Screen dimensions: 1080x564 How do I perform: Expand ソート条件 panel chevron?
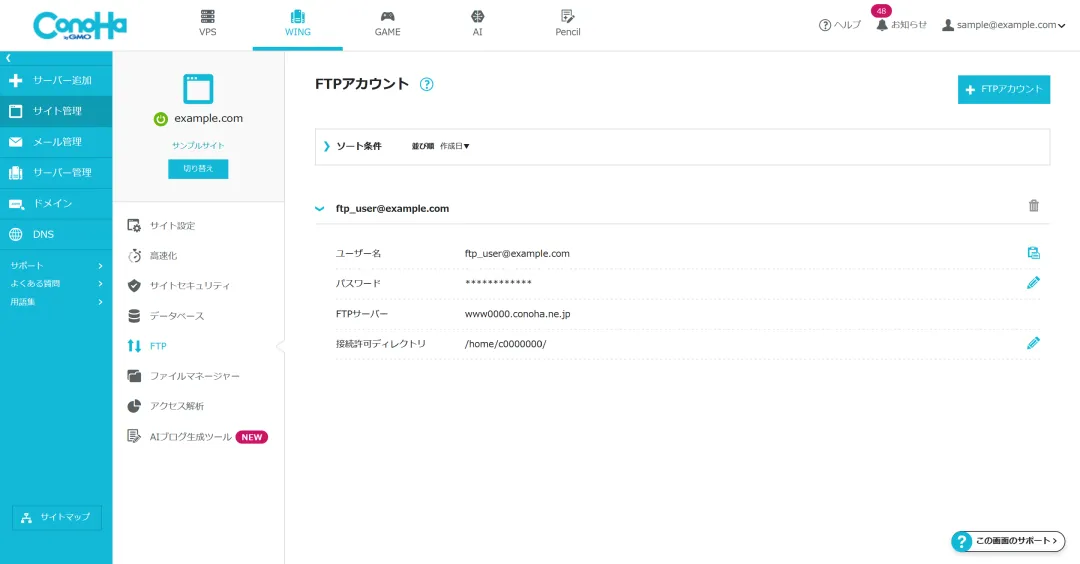tap(326, 146)
